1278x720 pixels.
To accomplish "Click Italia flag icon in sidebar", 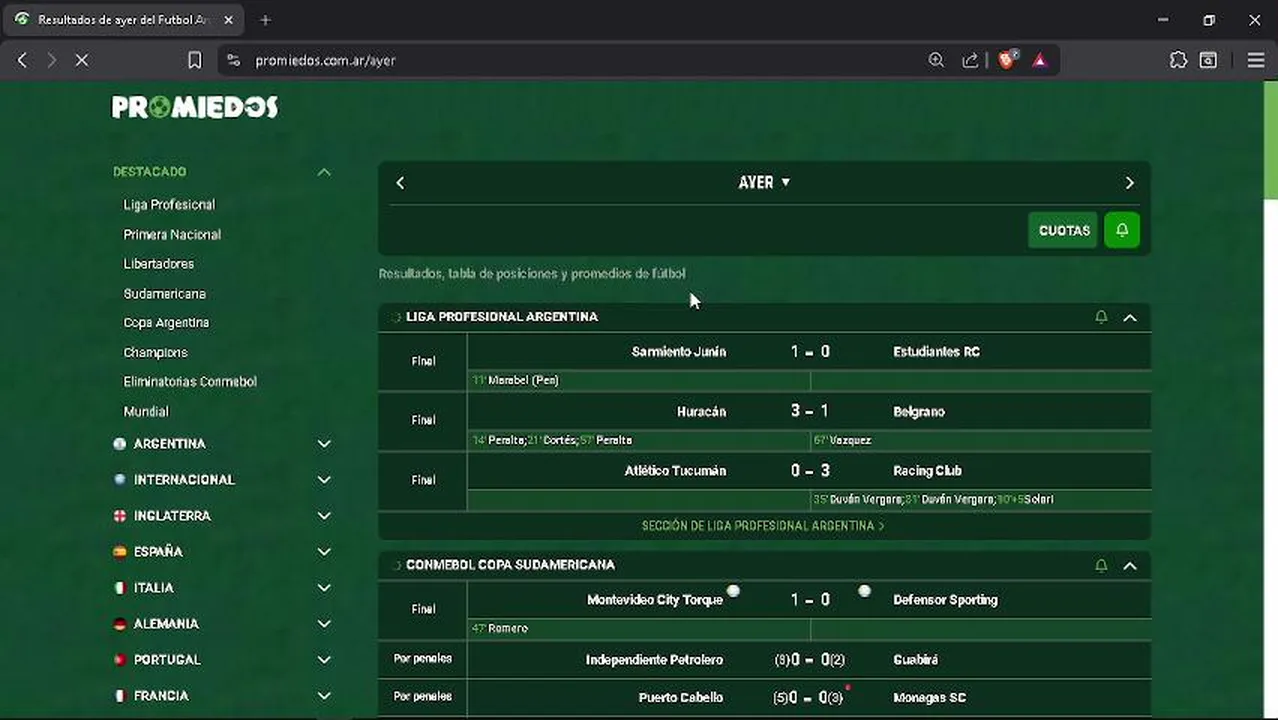I will [120, 588].
